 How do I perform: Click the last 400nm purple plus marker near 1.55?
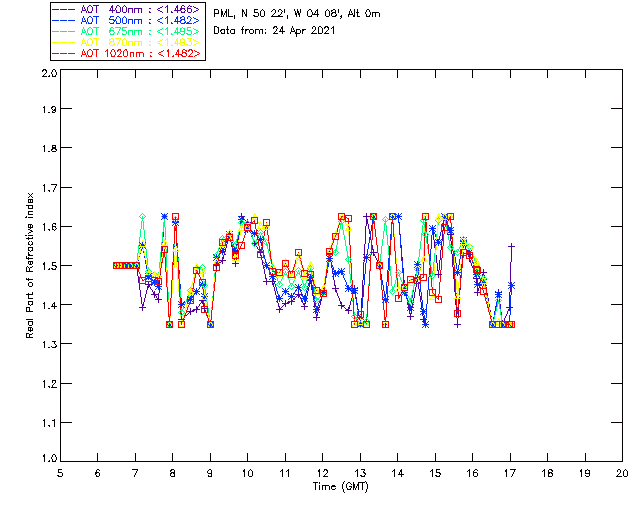click(511, 246)
